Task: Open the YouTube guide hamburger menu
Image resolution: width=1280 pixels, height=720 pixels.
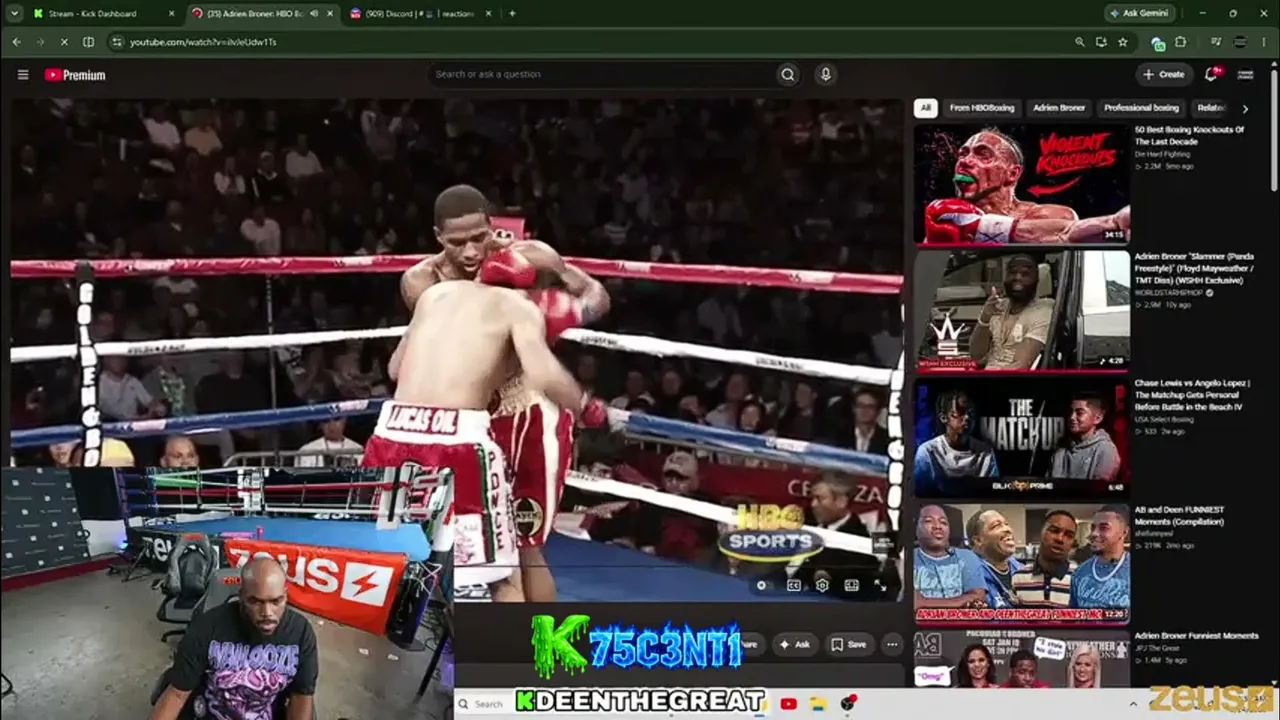Action: (23, 75)
